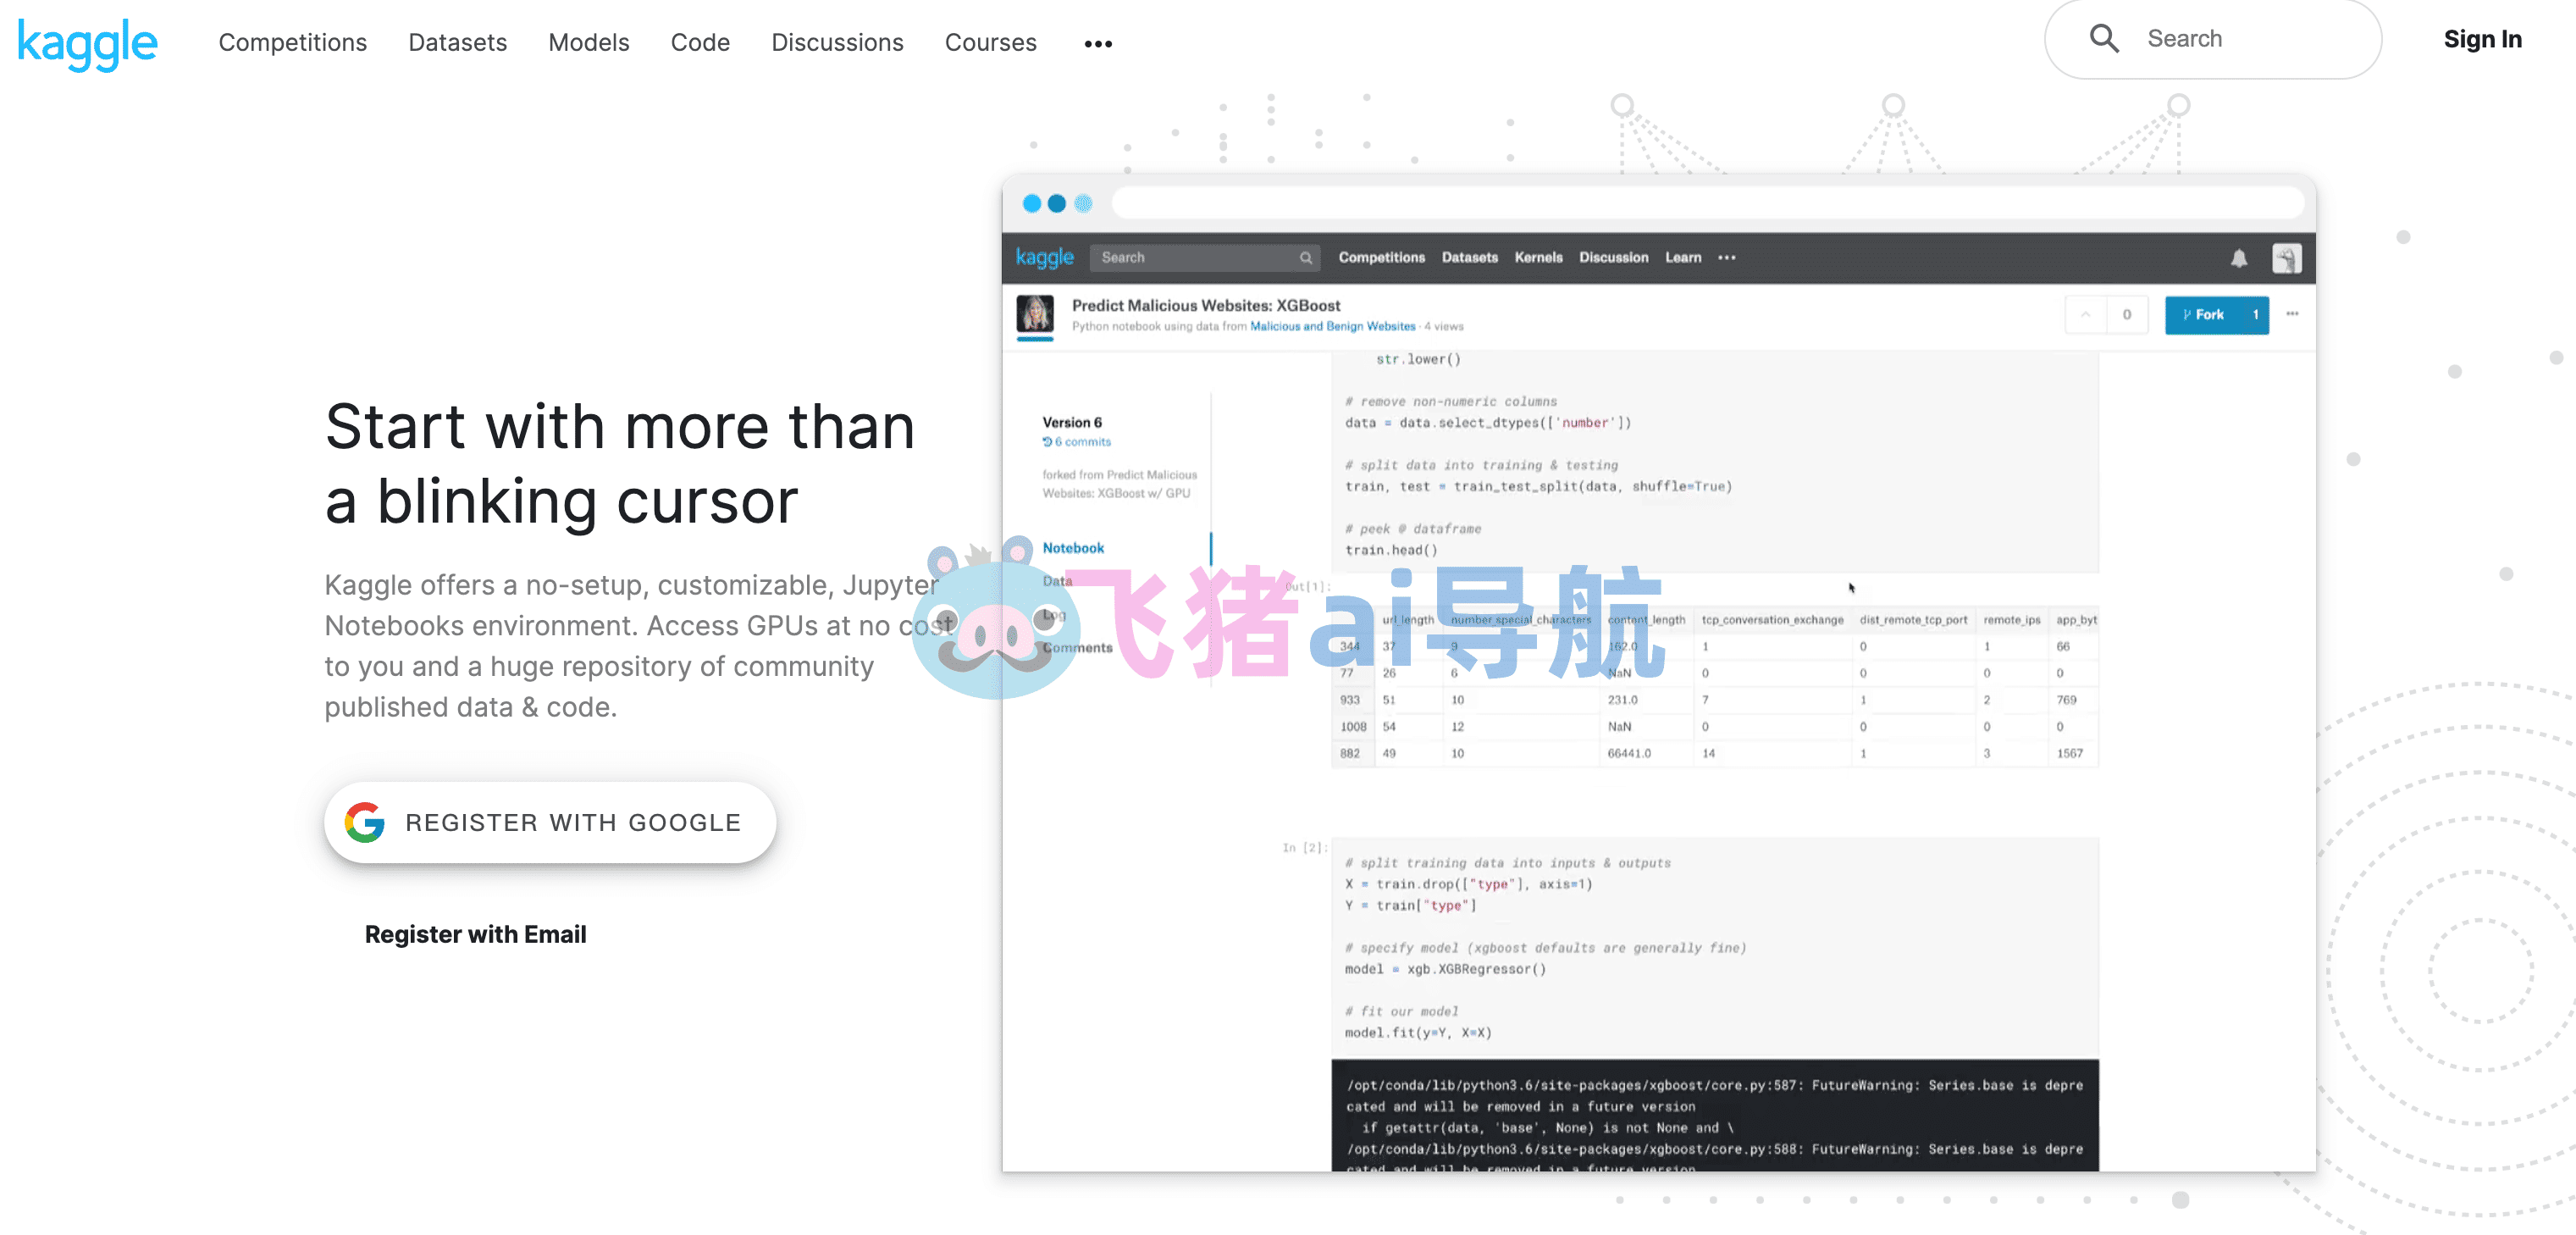Click the Google G logo icon
This screenshot has width=2576, height=1235.
(365, 822)
